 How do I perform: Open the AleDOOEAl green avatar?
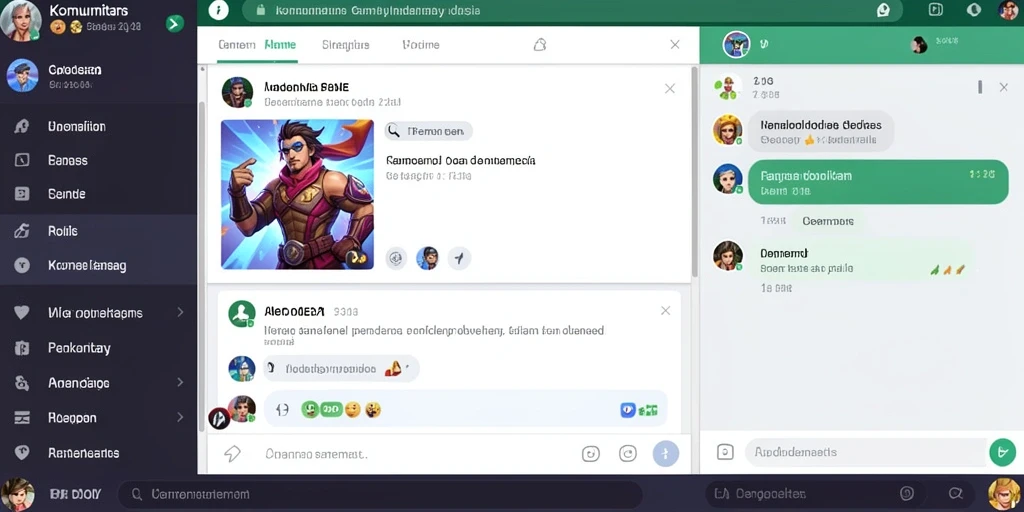pyautogui.click(x=242, y=314)
